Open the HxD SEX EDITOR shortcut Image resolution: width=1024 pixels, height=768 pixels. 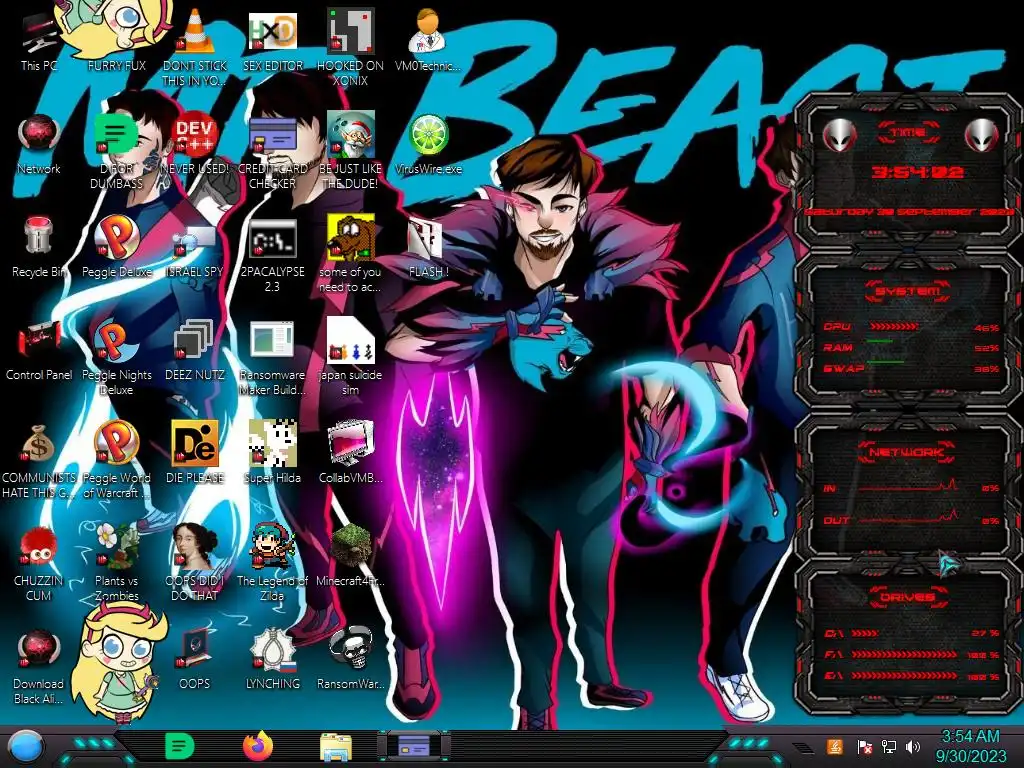273,40
